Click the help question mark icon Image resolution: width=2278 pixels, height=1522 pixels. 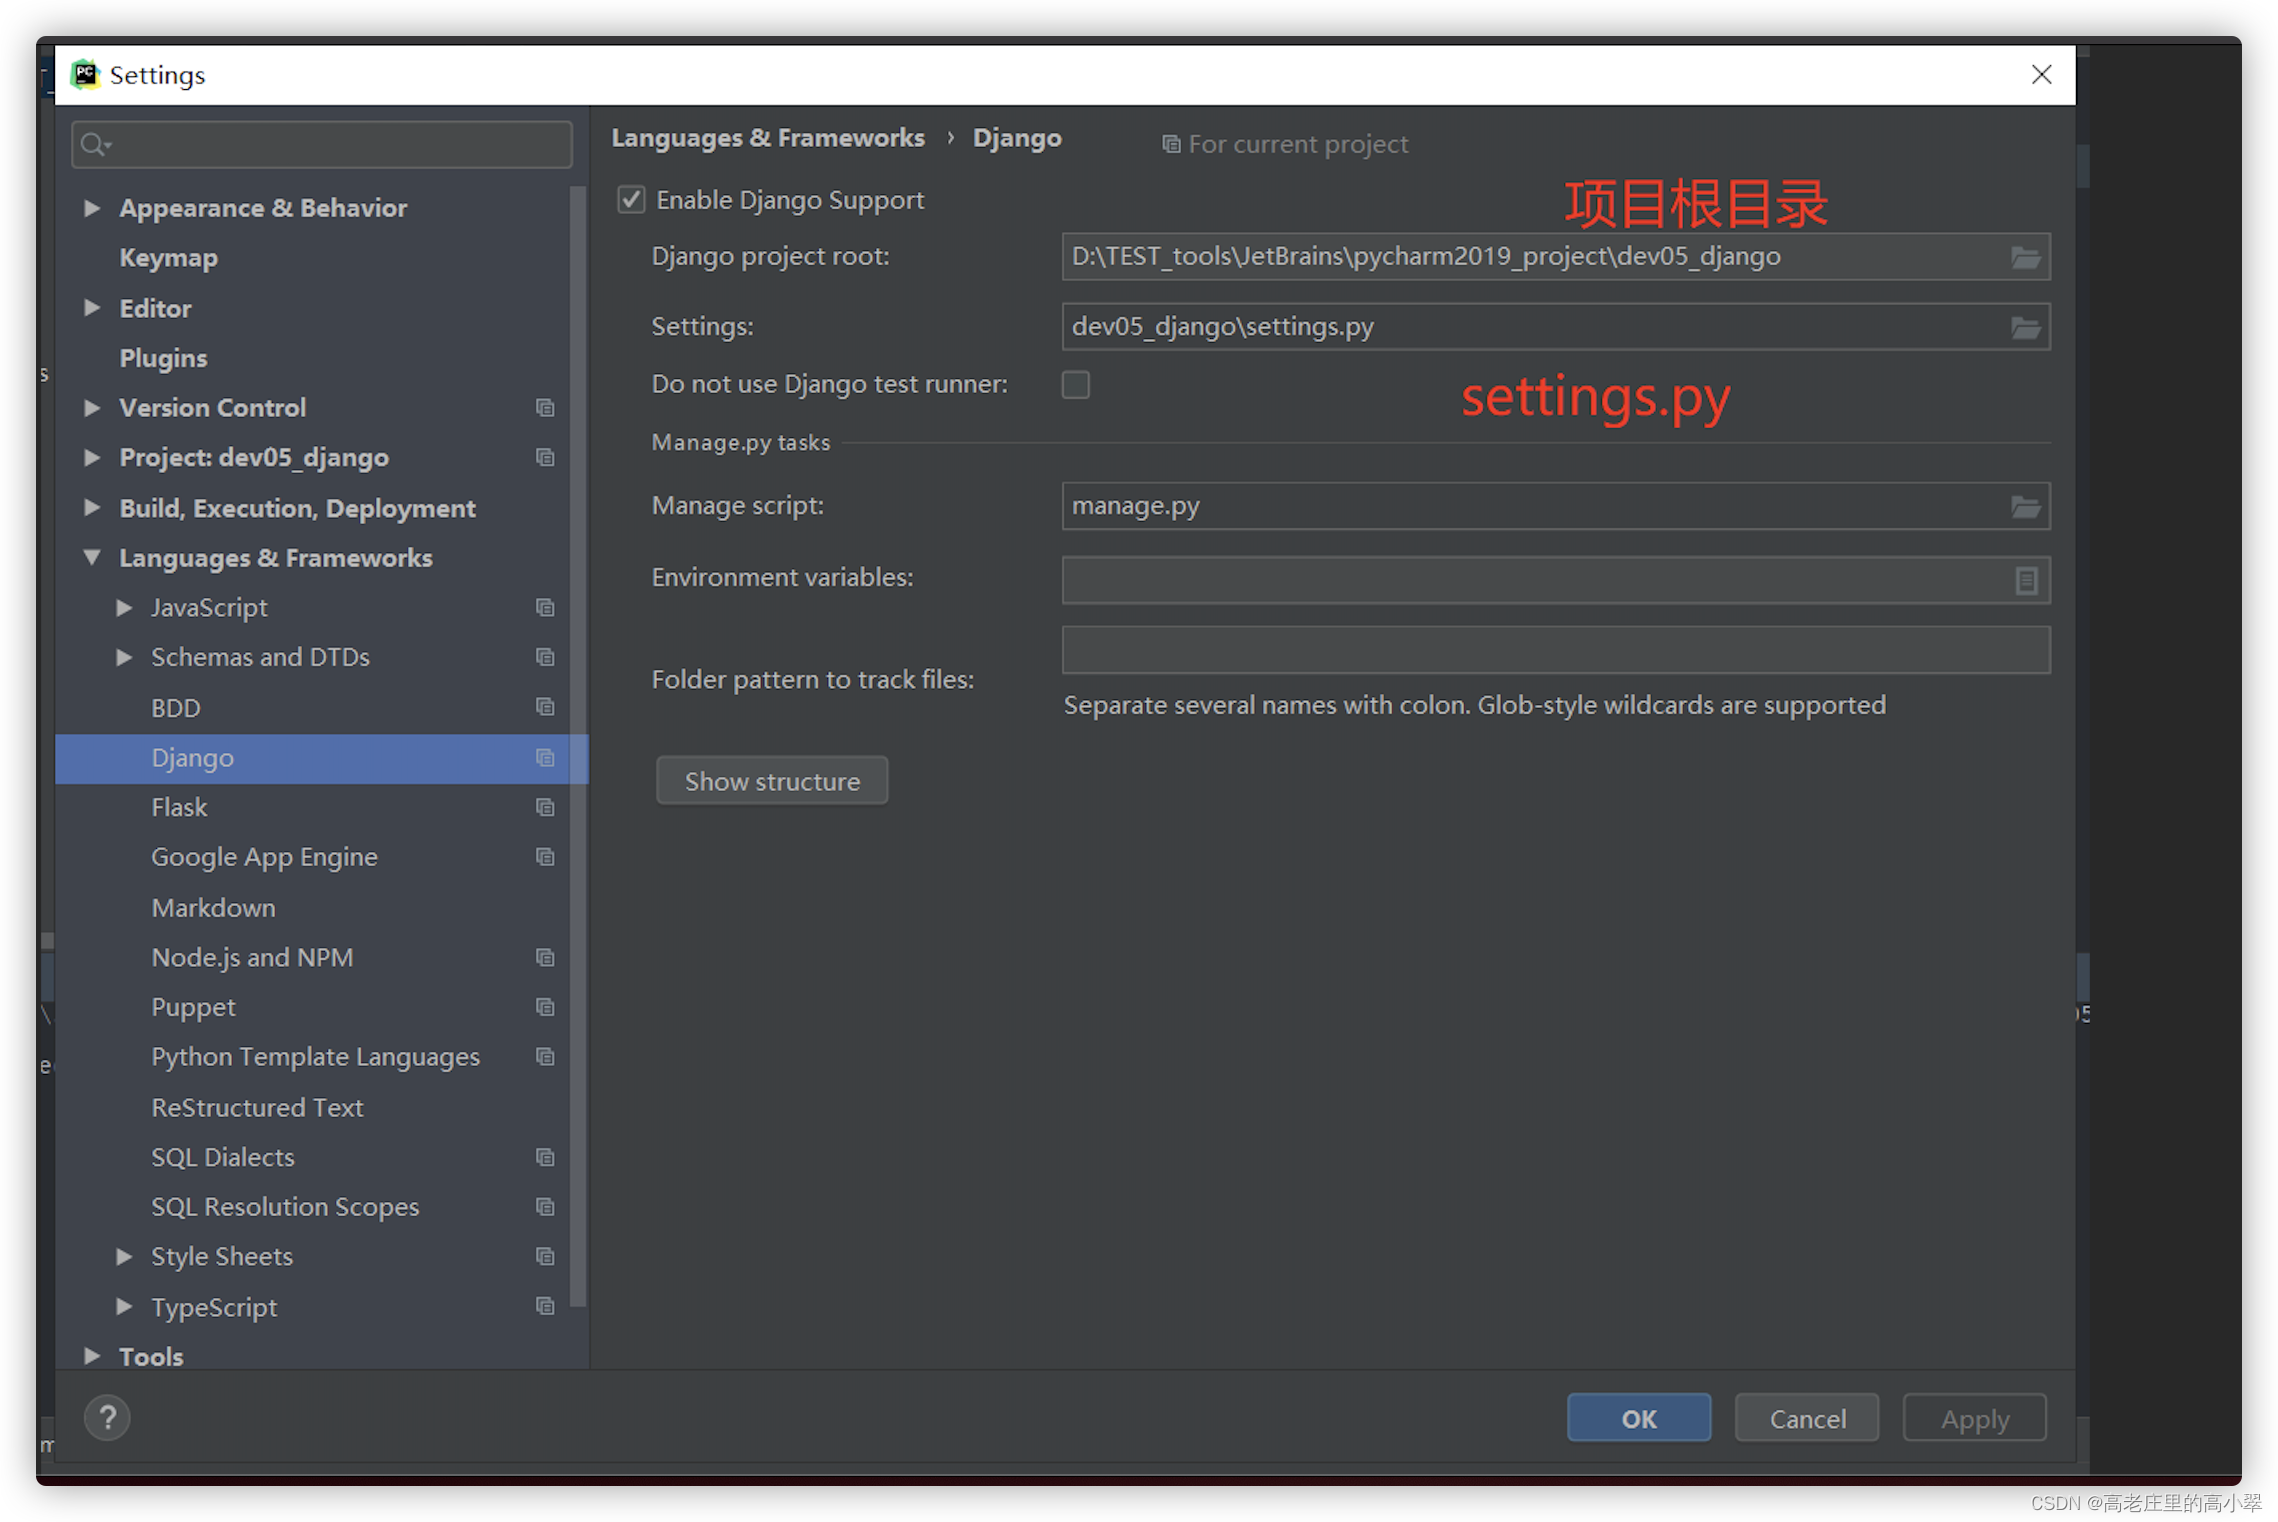pyautogui.click(x=107, y=1417)
